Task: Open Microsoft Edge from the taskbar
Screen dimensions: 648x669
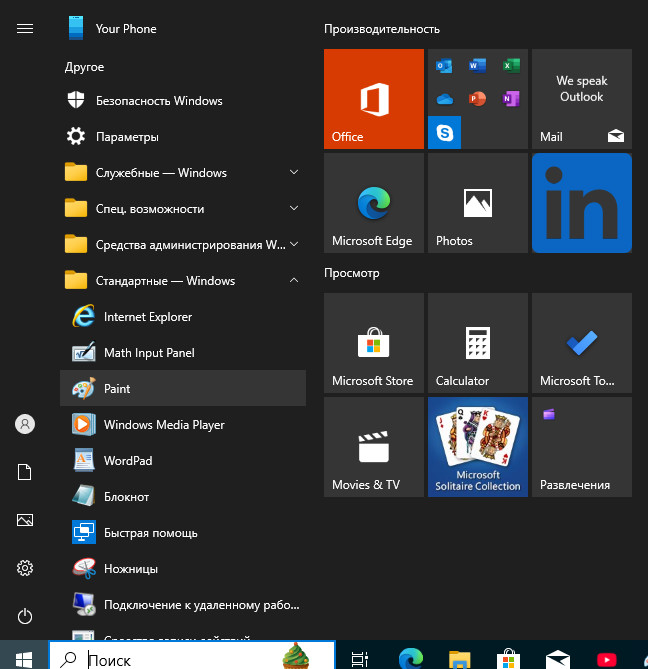Action: coord(410,658)
